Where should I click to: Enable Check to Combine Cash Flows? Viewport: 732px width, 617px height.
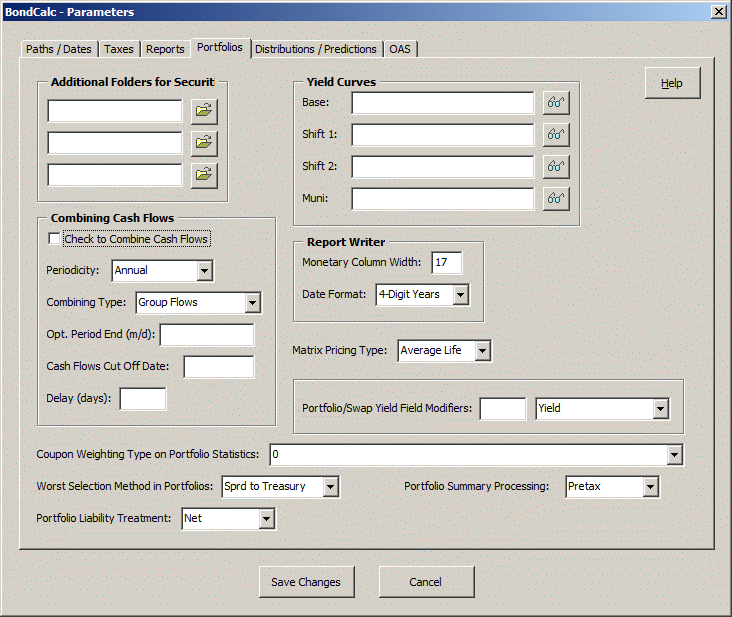[55, 239]
